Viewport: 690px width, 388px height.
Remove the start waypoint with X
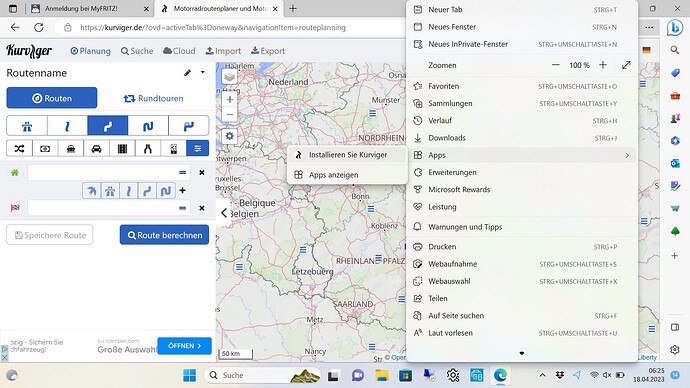click(202, 172)
